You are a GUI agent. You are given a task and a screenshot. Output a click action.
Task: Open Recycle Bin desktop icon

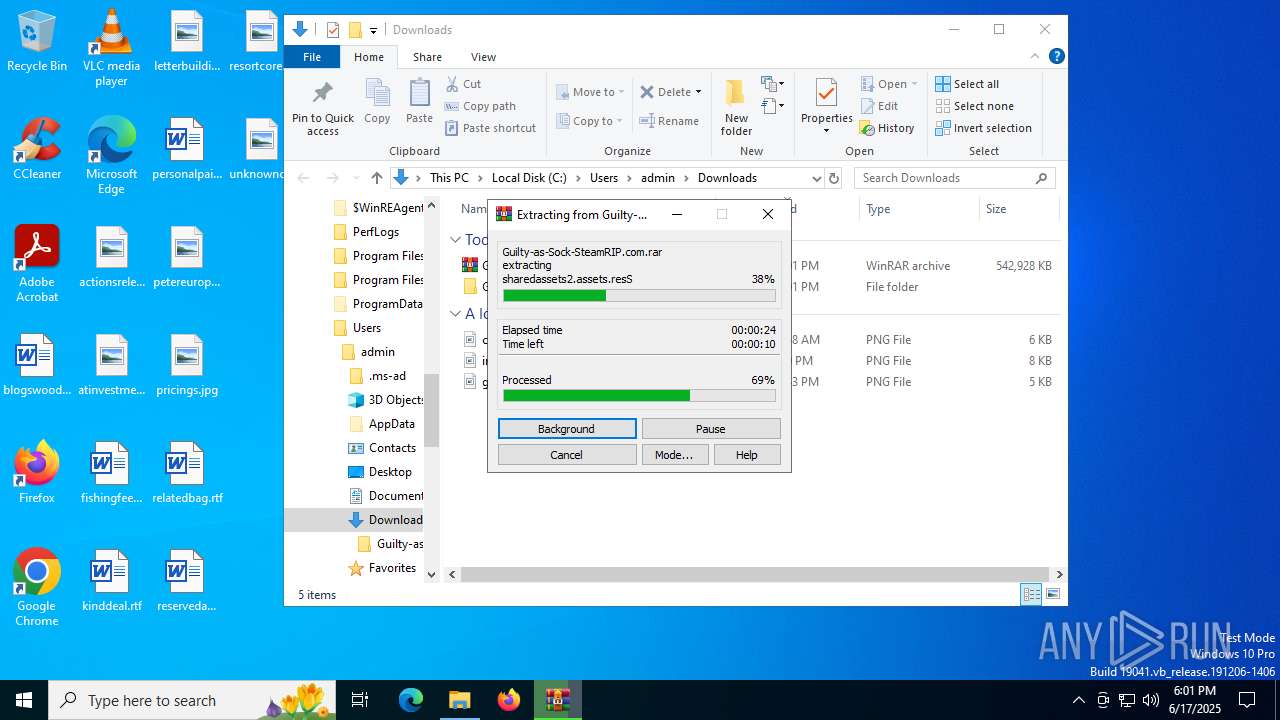click(x=37, y=42)
